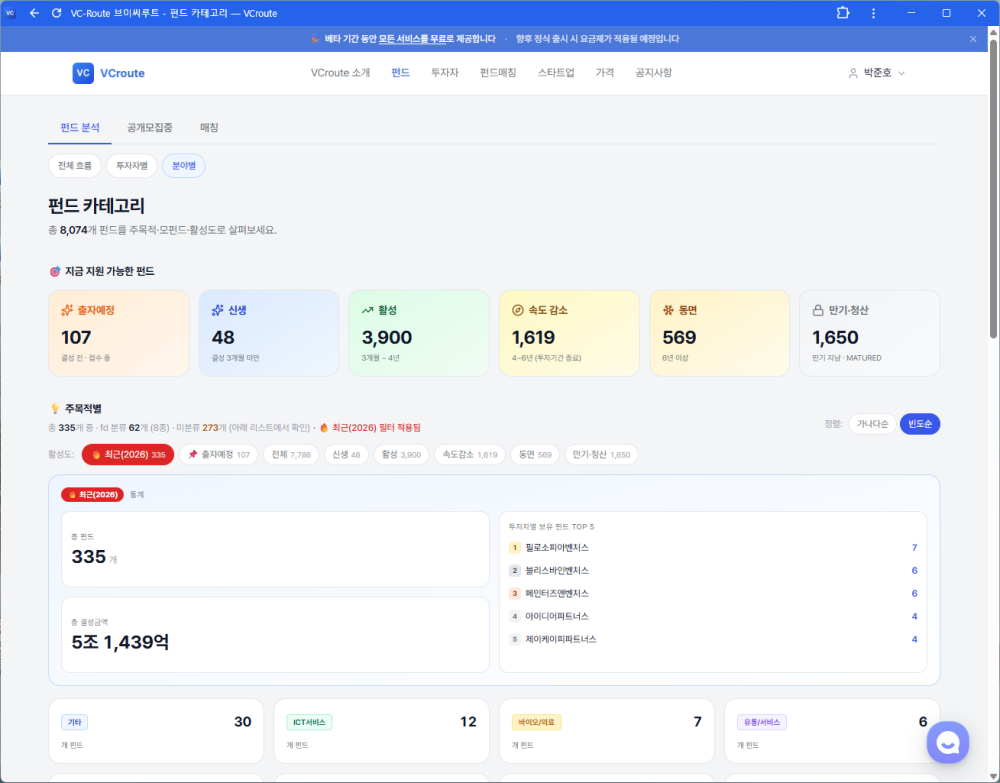Click the 출자예정 sparkle icon on the card
Viewport: 1000px width, 783px height.
pyautogui.click(x=67, y=311)
